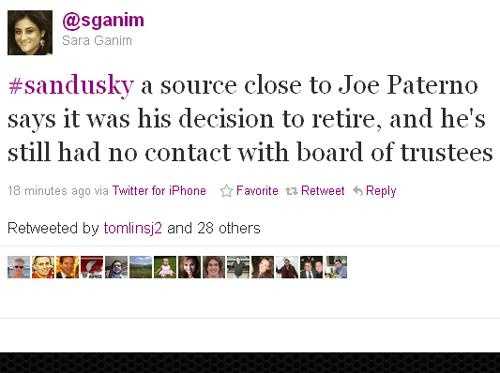500x373 pixels.
Task: Click the Reply text link
Action: (x=381, y=191)
